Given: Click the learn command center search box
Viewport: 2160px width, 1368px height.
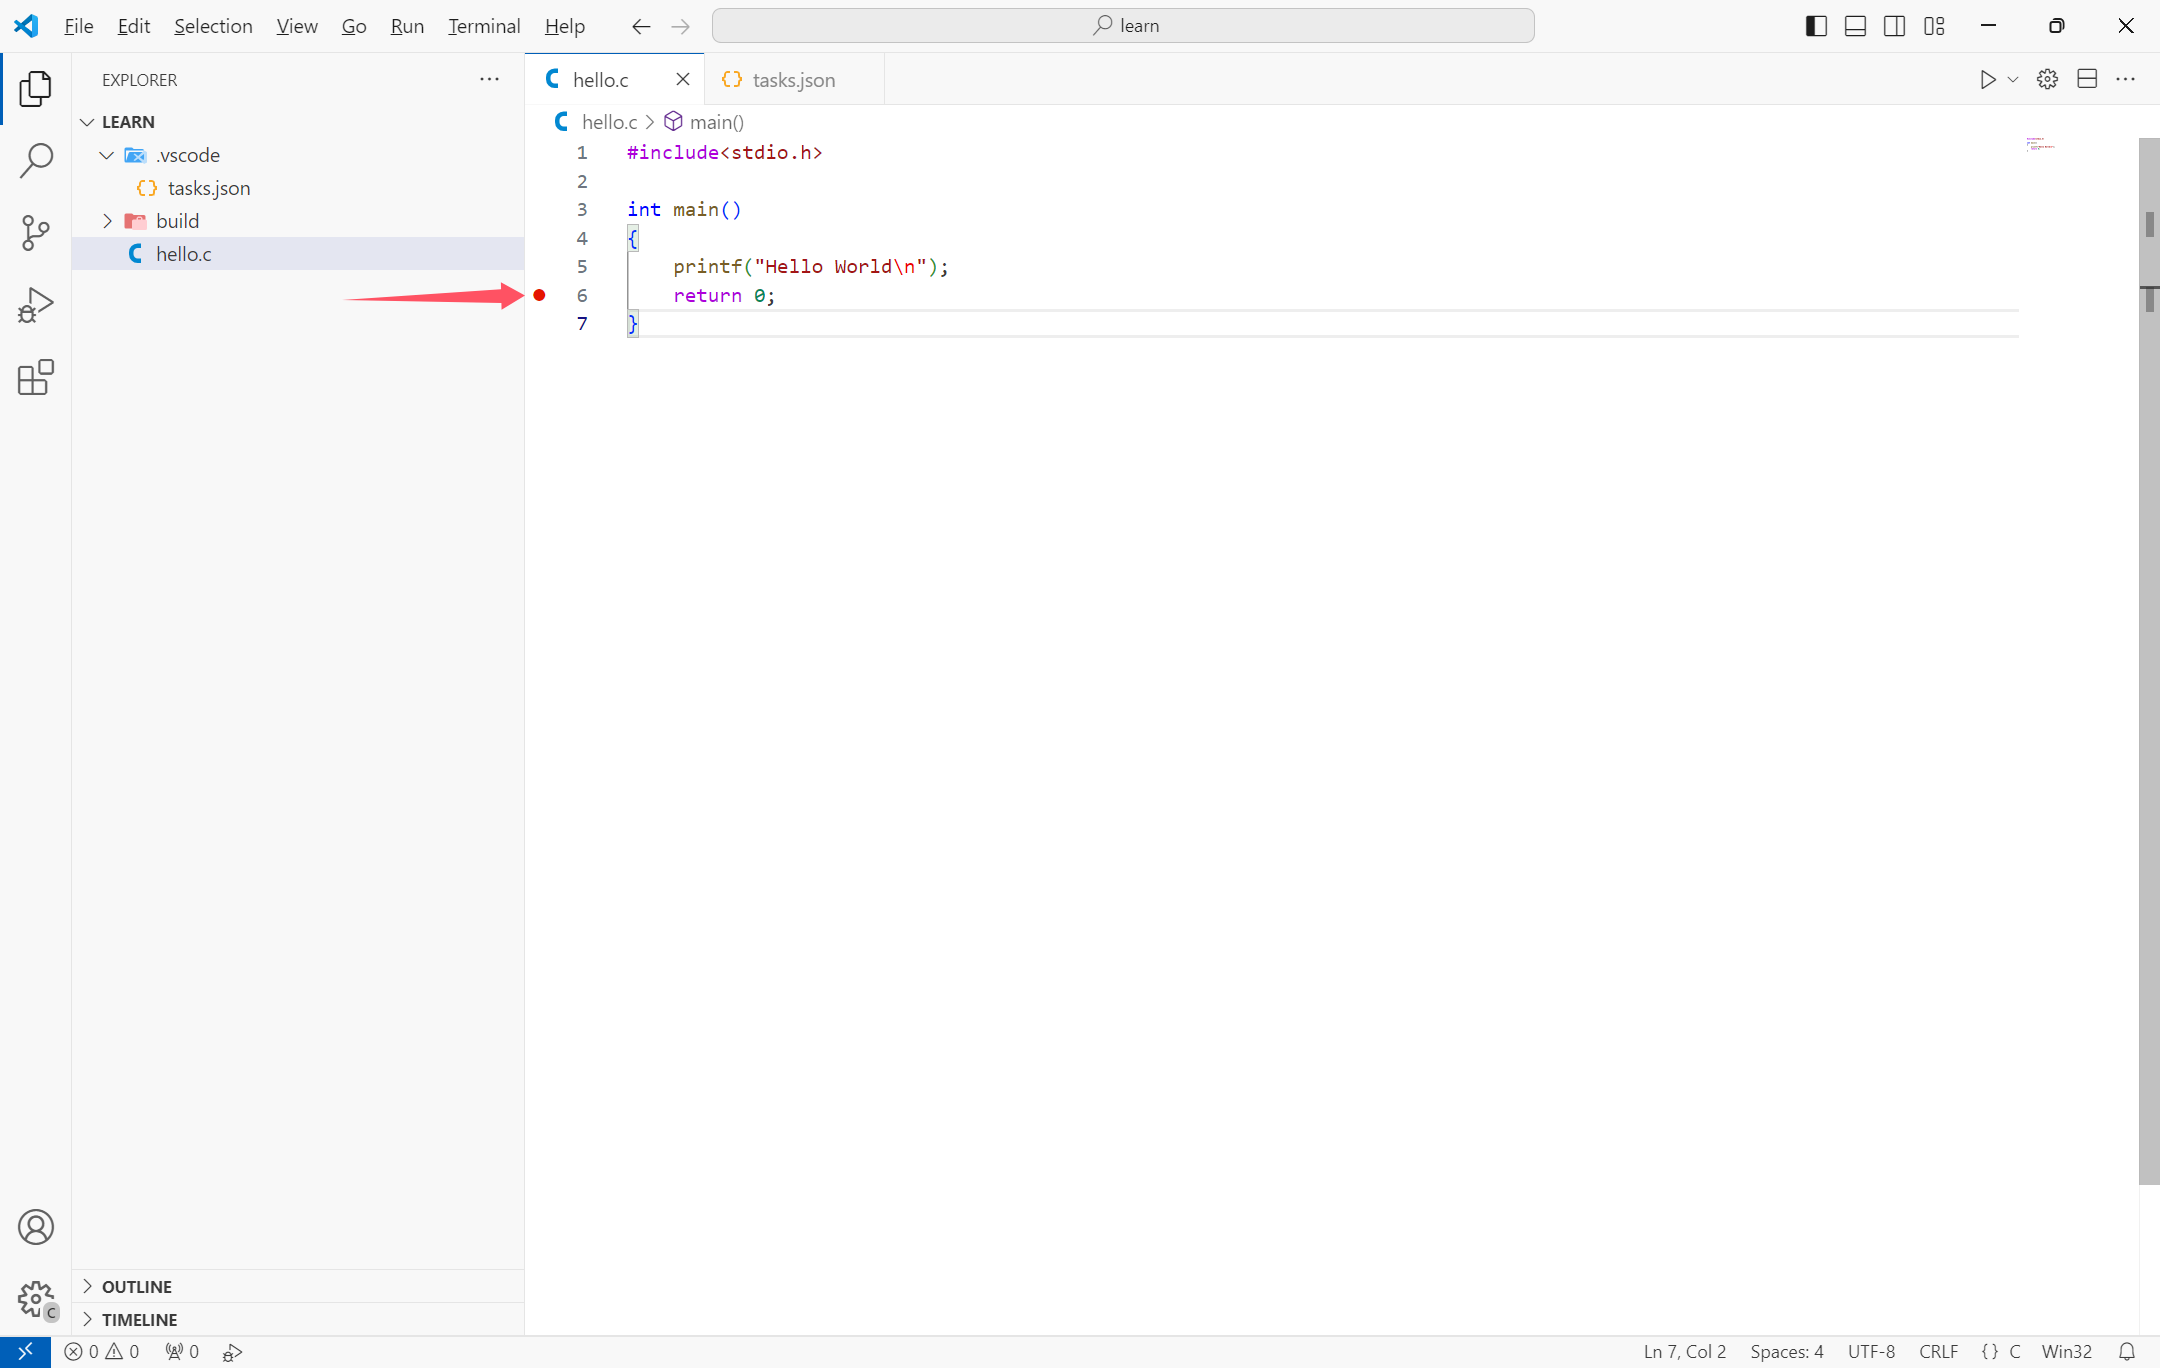Looking at the screenshot, I should coord(1123,26).
